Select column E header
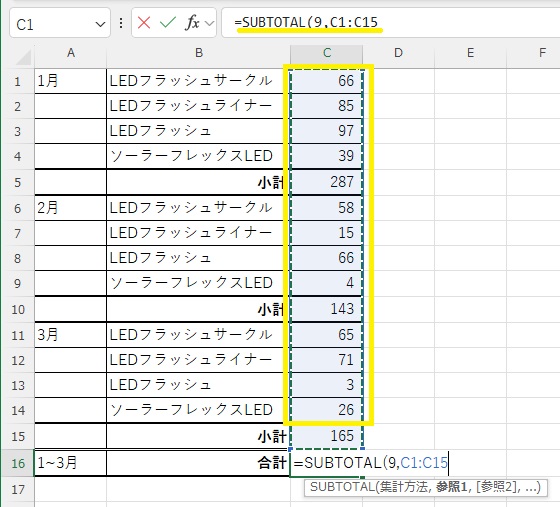This screenshot has height=507, width=560. 470,53
